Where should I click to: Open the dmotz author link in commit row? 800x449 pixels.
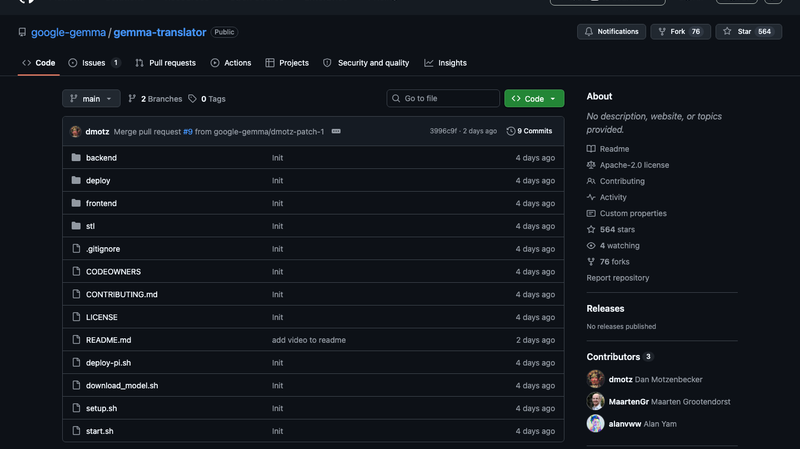[x=97, y=132]
